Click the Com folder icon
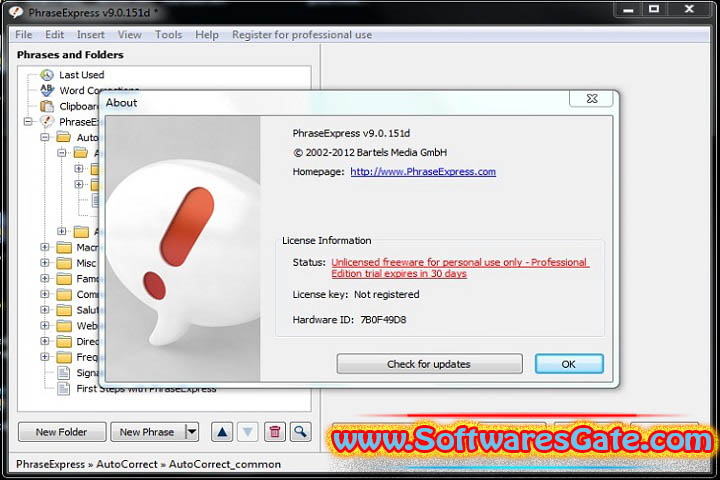 [64, 294]
